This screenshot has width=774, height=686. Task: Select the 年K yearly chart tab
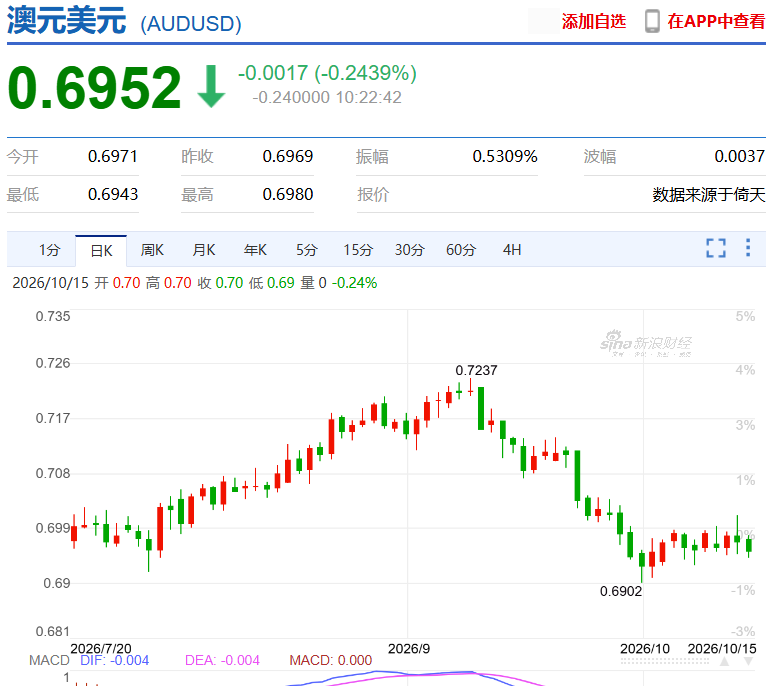click(x=255, y=250)
